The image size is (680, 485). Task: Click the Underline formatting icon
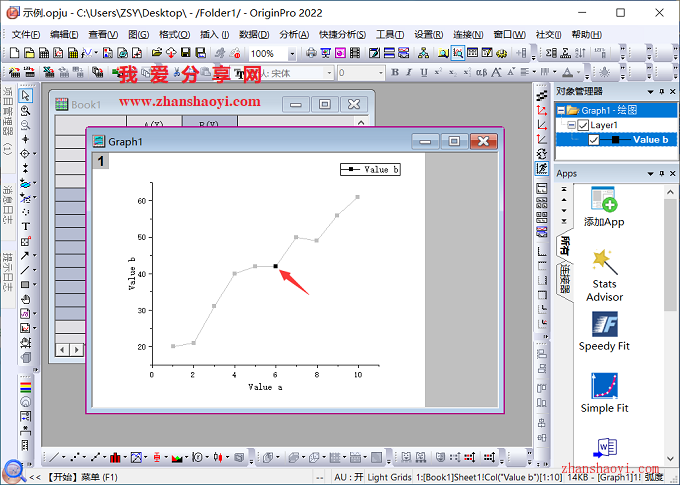[424, 72]
